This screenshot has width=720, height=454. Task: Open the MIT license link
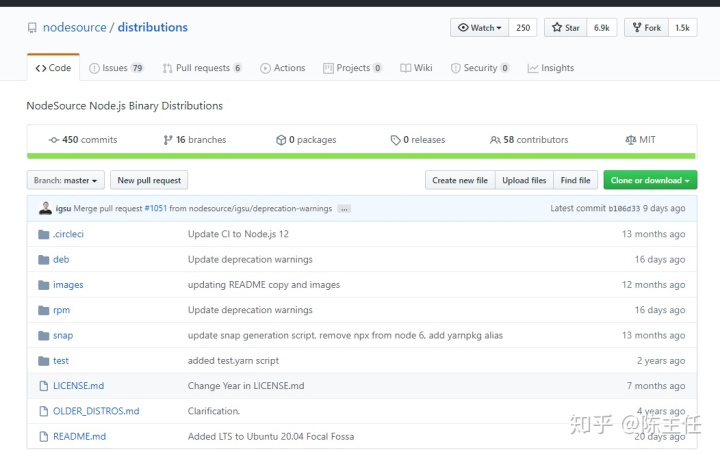641,140
